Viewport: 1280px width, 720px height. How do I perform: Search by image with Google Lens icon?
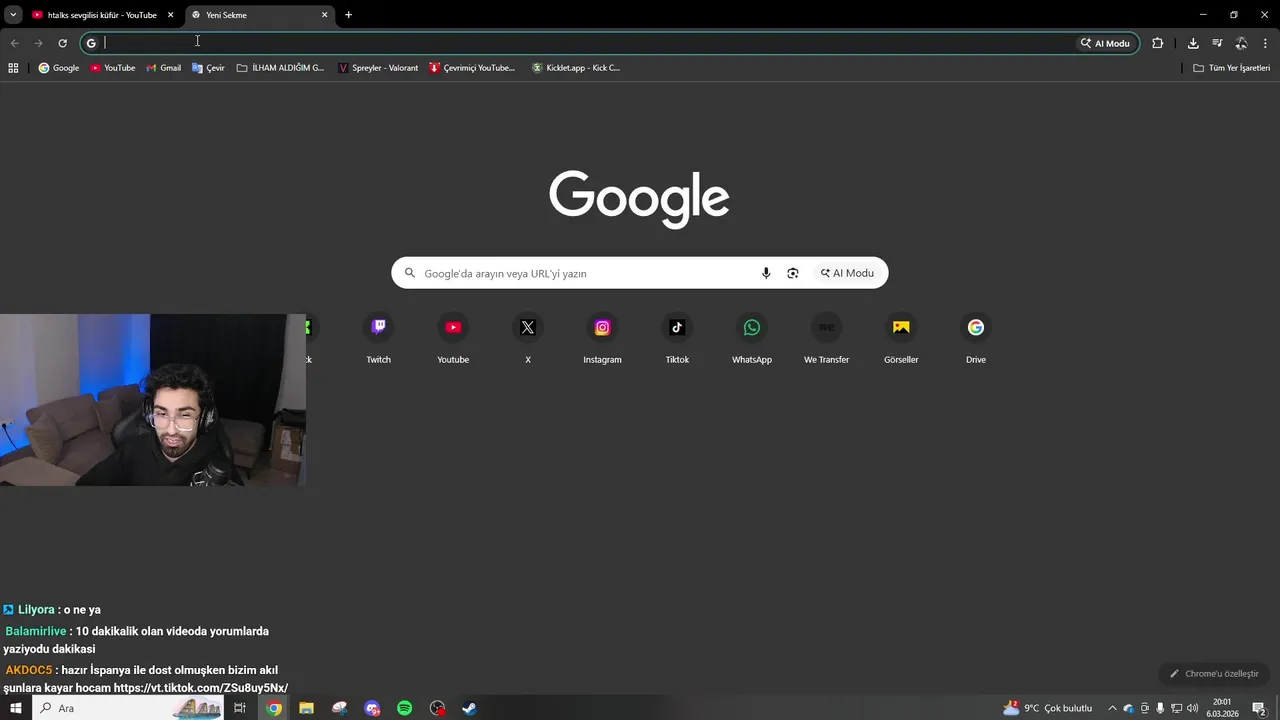pos(793,273)
